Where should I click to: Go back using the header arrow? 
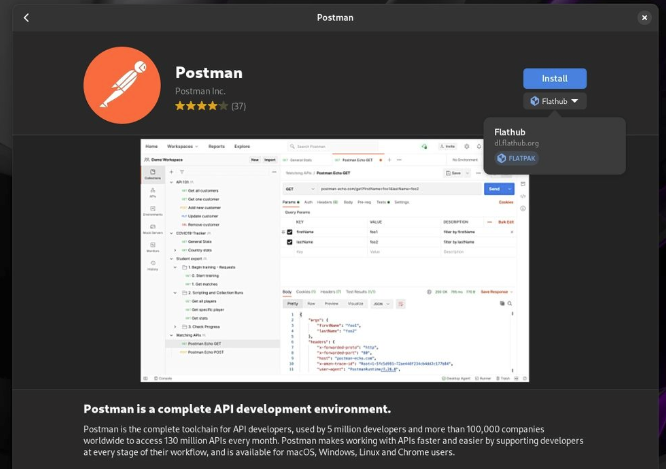pos(26,18)
